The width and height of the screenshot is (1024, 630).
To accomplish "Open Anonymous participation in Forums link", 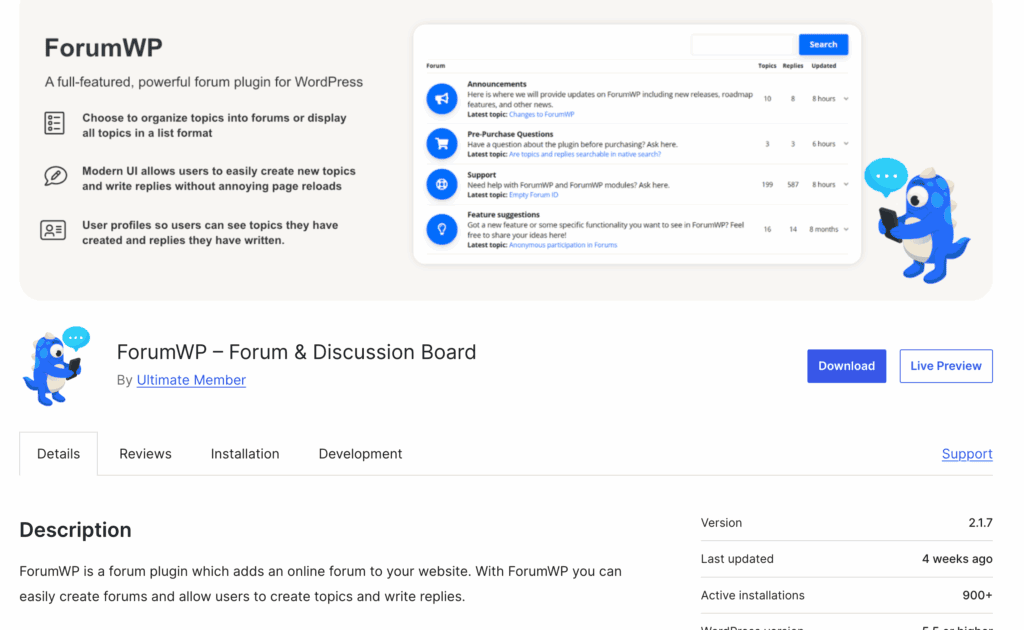I will [563, 245].
